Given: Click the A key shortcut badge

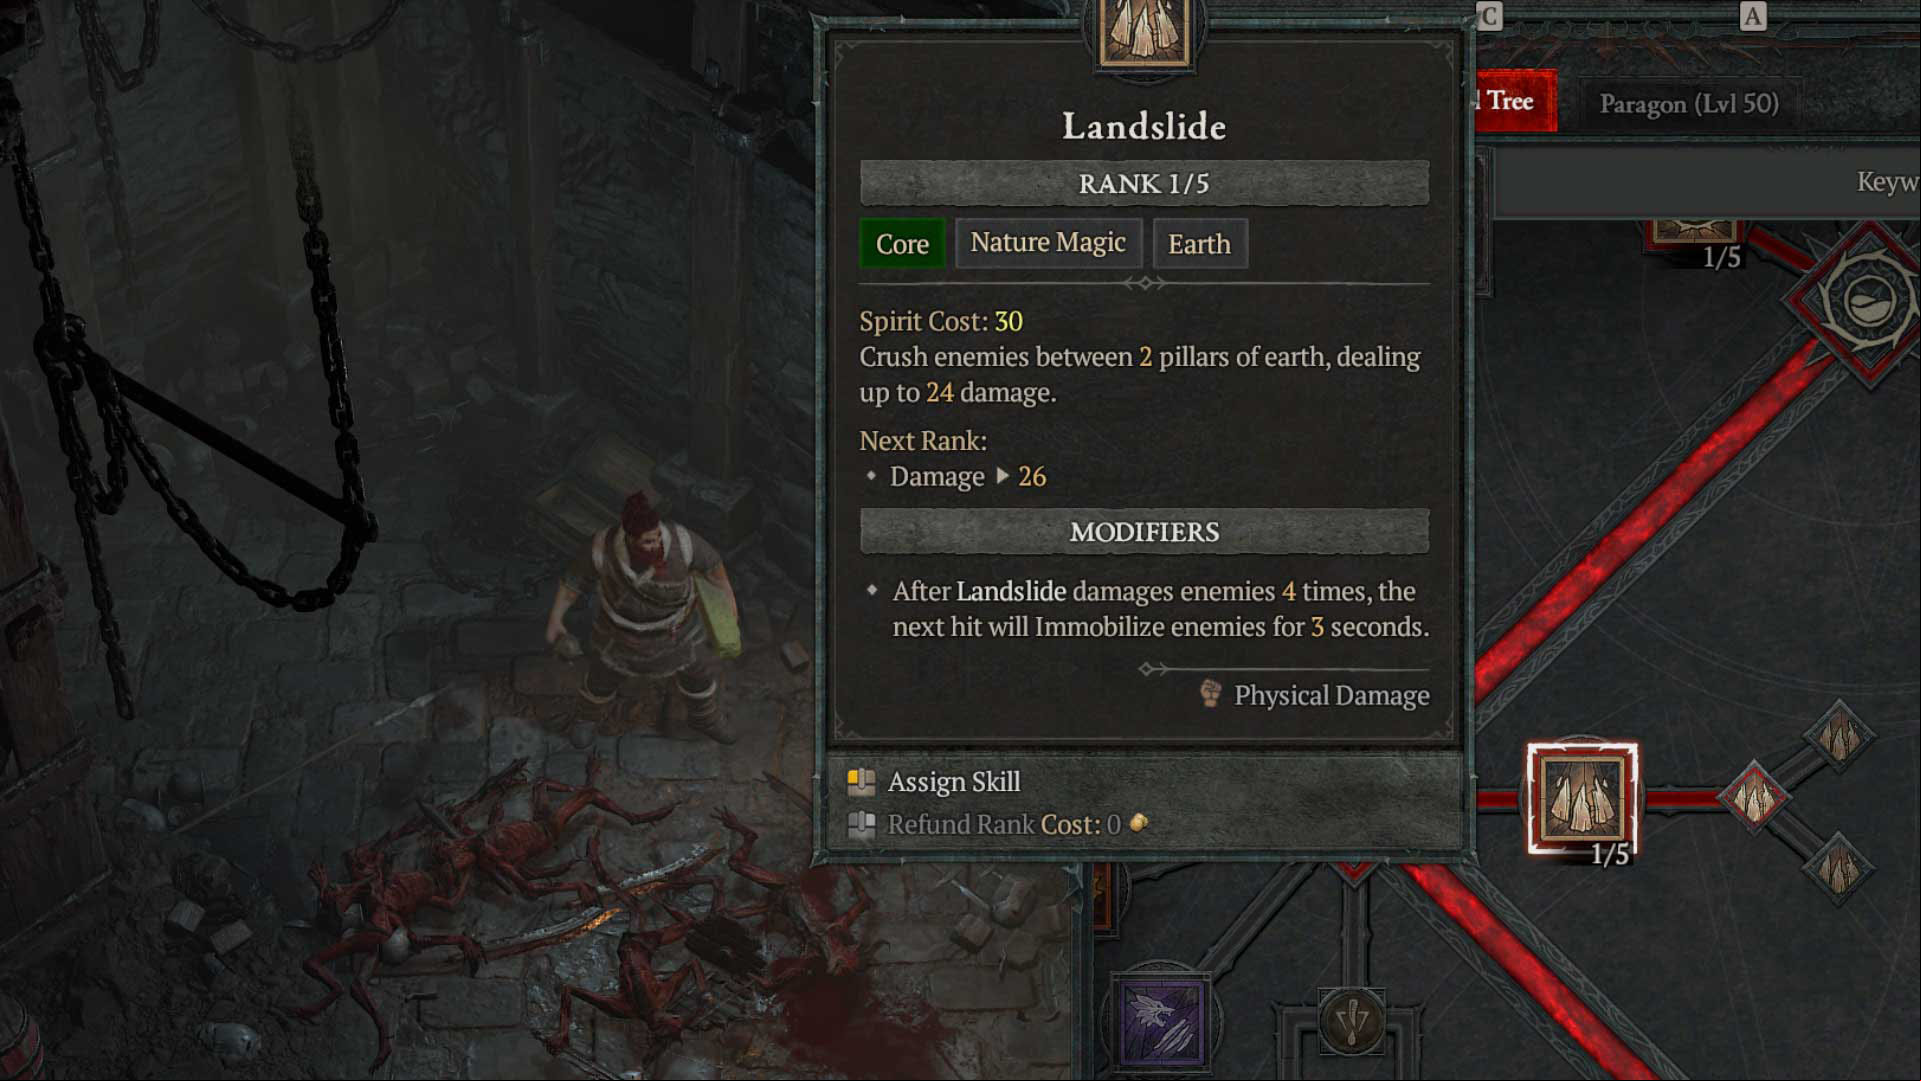Looking at the screenshot, I should tap(1753, 17).
